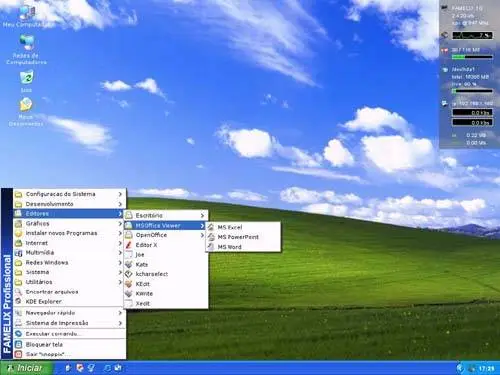Screen dimensions: 500x375
Task: Start KWrite text editor
Action: click(x=166, y=294)
